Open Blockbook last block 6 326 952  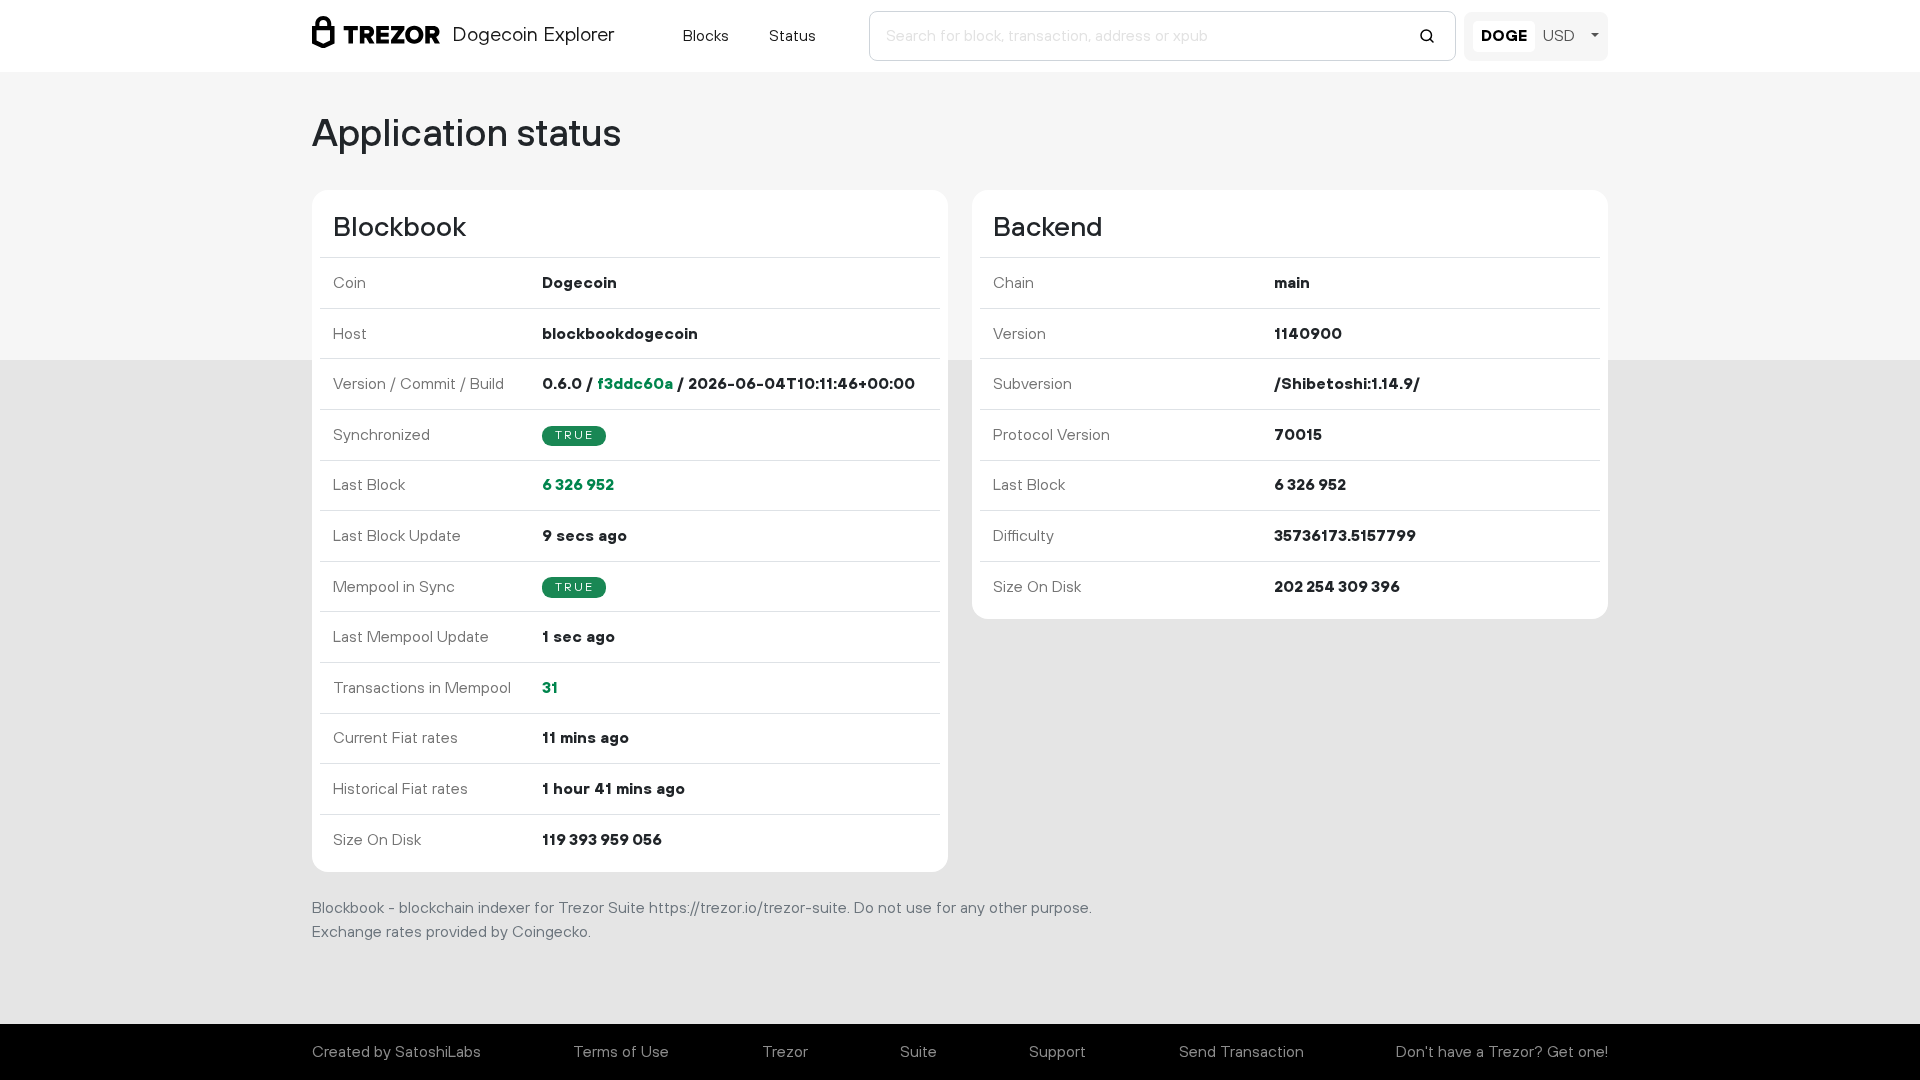click(x=578, y=485)
